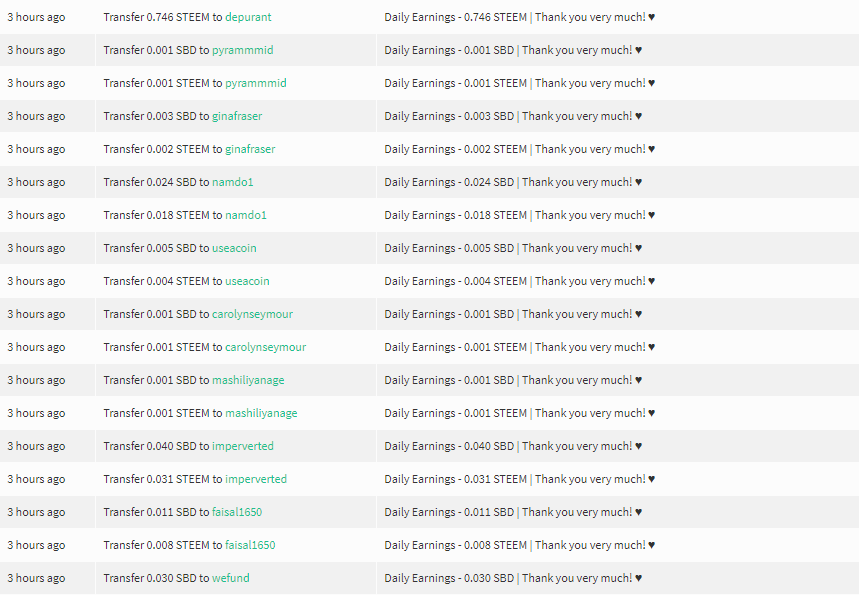Select memo 'Daily Earnings - 0.031 STEEM'
859x595 pixels.
click(x=456, y=479)
